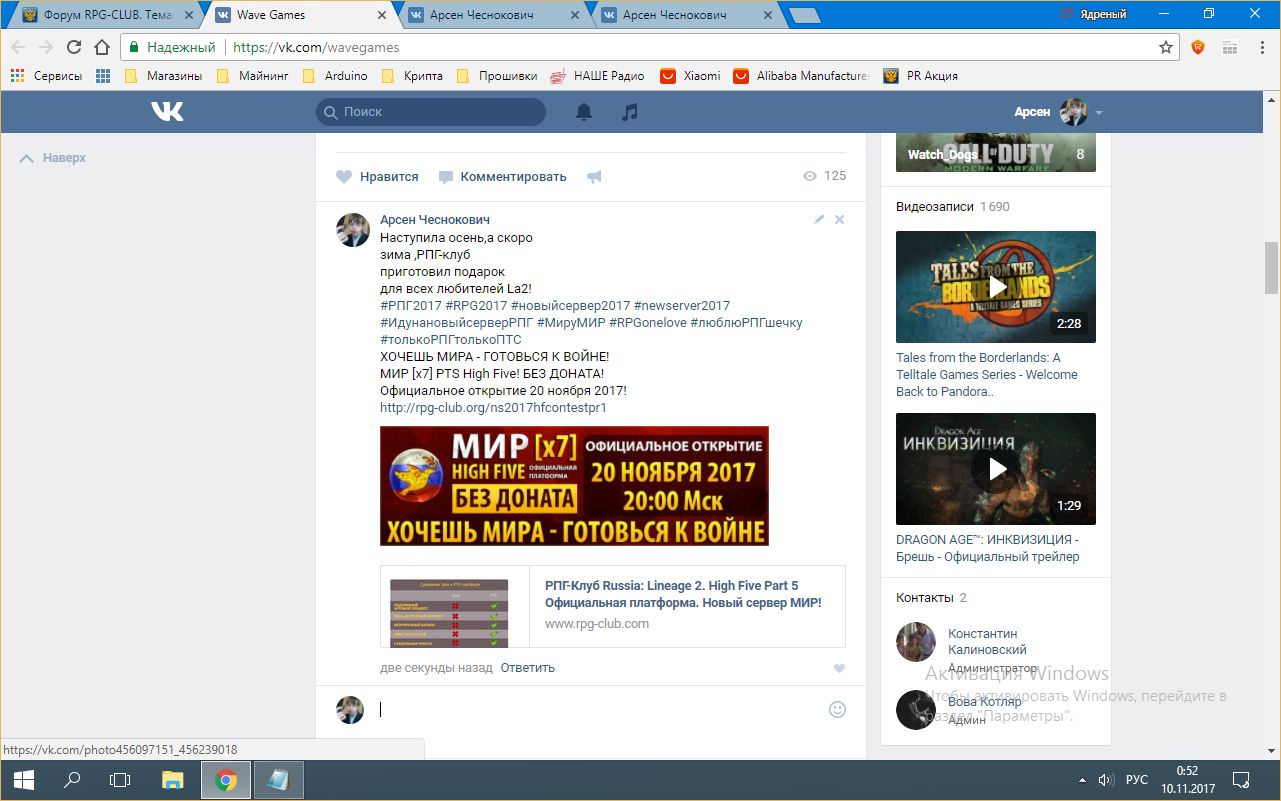Image resolution: width=1281 pixels, height=801 pixels.
Task: Open Xiaomi bookmark
Action: [691, 76]
